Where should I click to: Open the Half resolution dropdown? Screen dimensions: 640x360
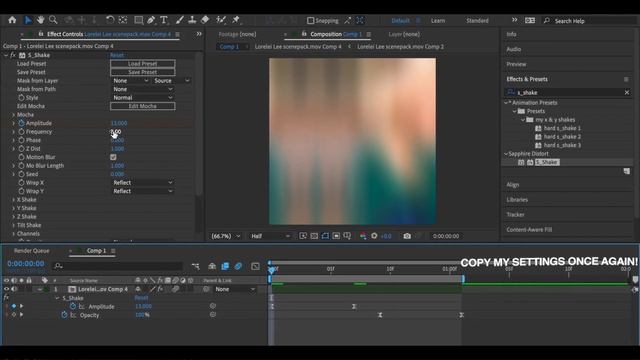click(270, 236)
